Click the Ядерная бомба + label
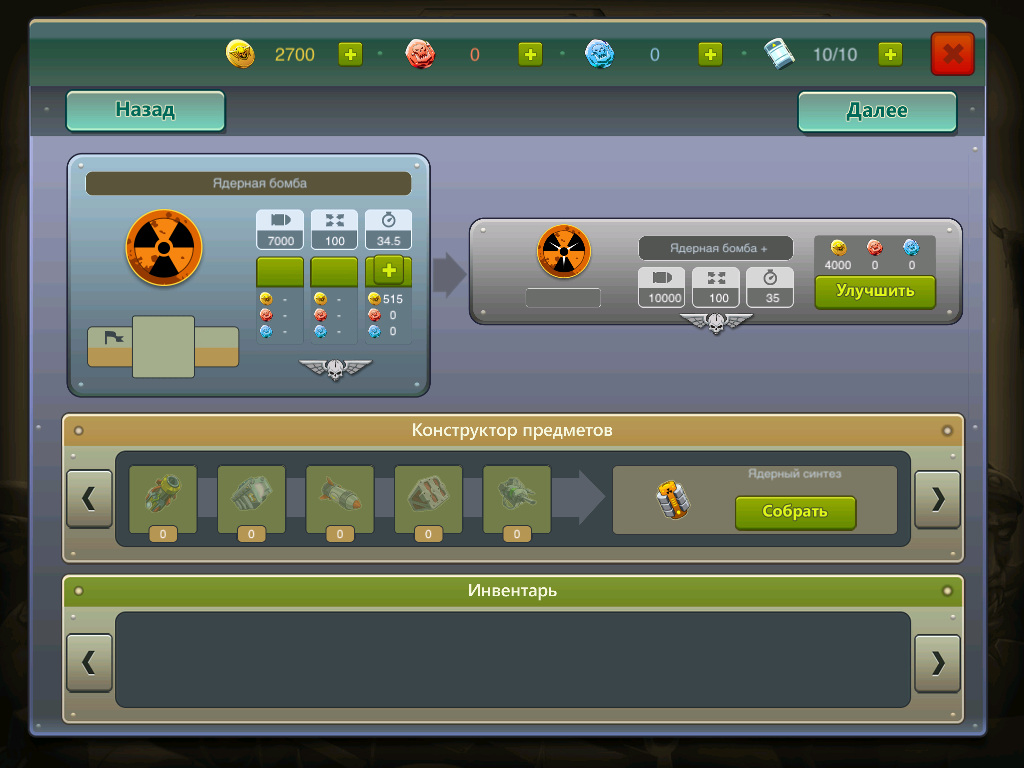The height and width of the screenshot is (768, 1024). (718, 248)
